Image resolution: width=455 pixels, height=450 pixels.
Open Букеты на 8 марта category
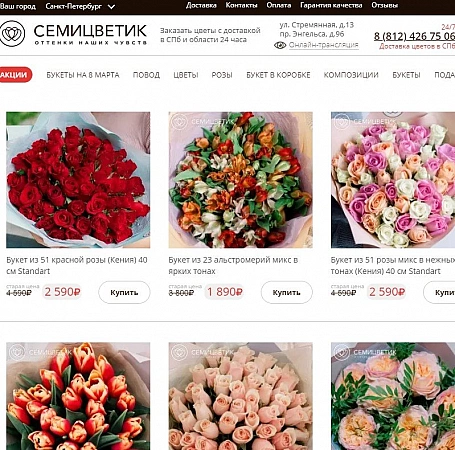[x=83, y=75]
